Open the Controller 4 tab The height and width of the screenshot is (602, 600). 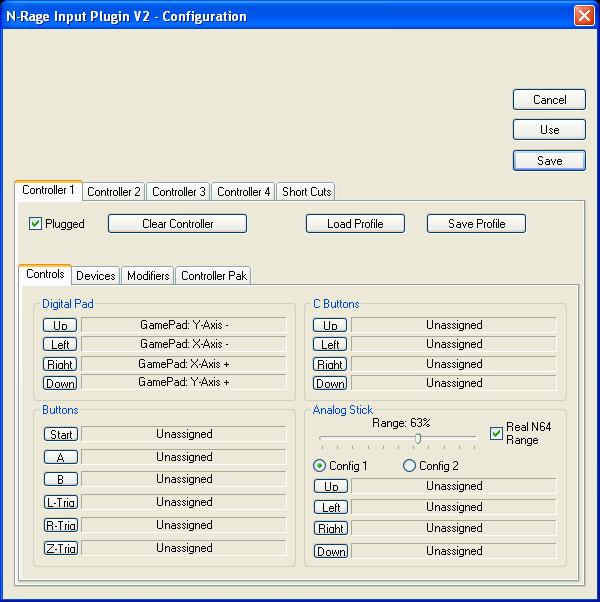[243, 191]
